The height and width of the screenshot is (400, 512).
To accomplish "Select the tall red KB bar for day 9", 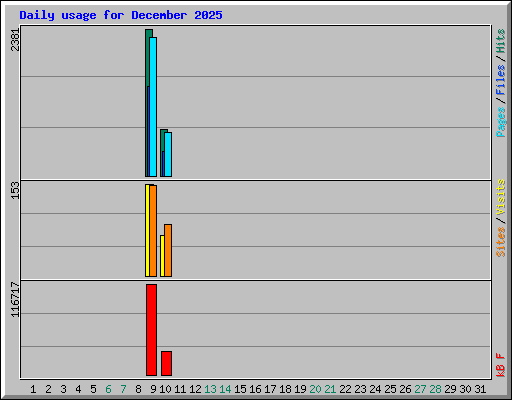I will click(151, 330).
